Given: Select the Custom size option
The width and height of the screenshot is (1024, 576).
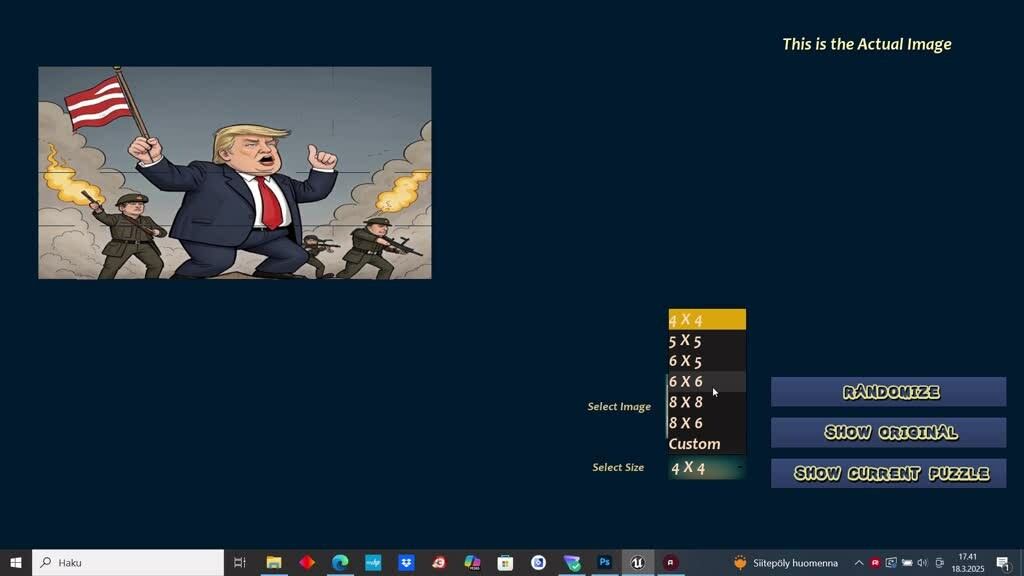Looking at the screenshot, I should (694, 444).
